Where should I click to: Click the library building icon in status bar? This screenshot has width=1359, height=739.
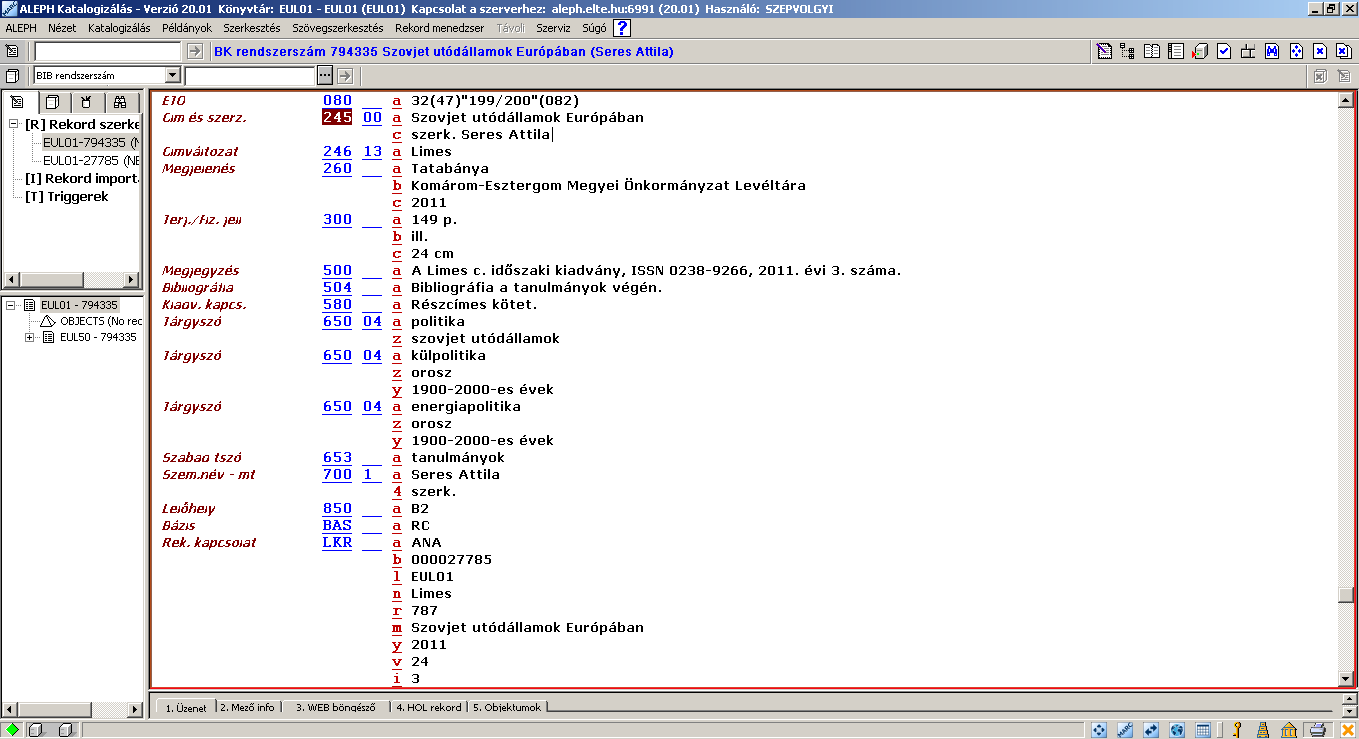pos(1290,730)
